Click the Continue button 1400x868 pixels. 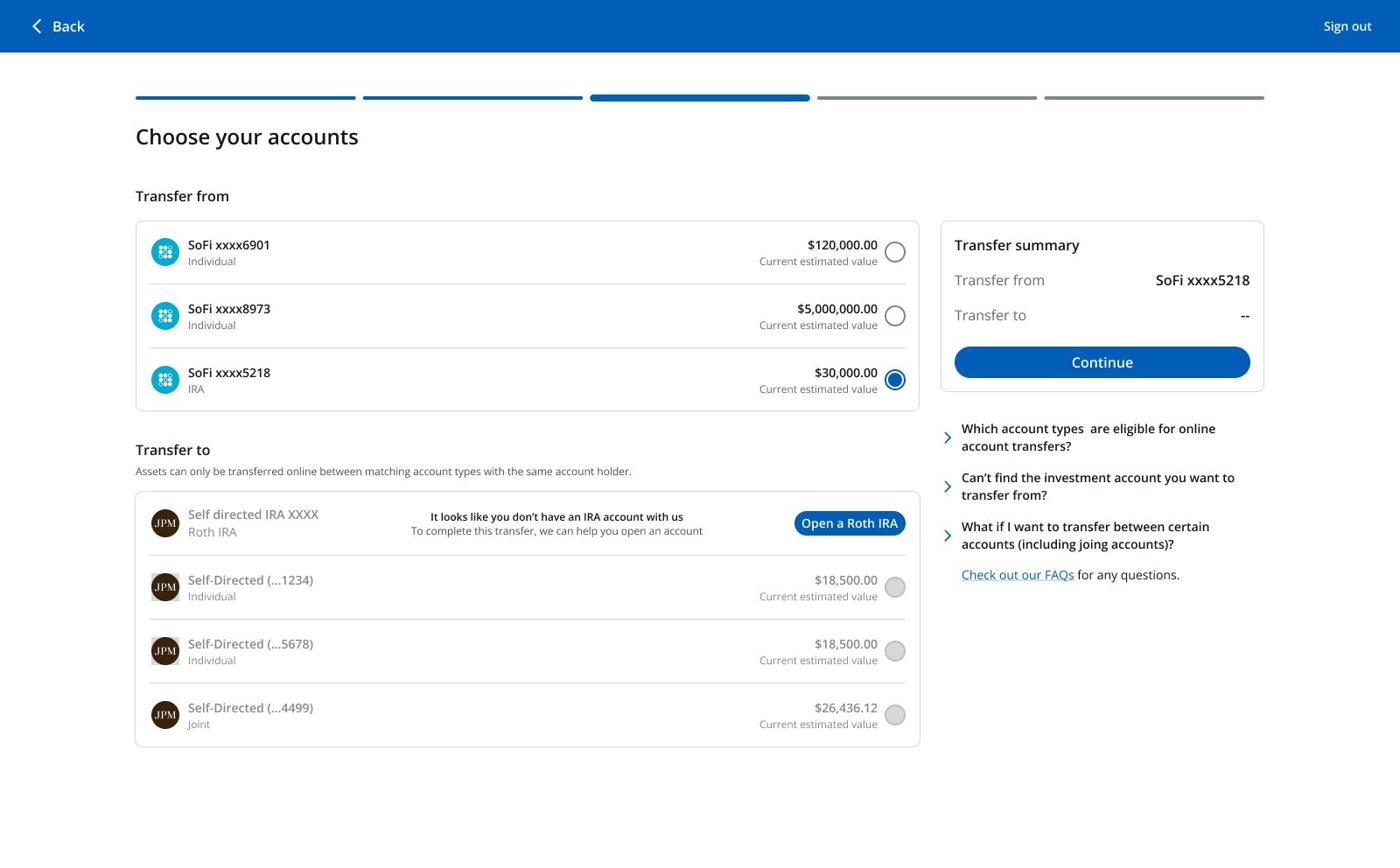point(1102,362)
